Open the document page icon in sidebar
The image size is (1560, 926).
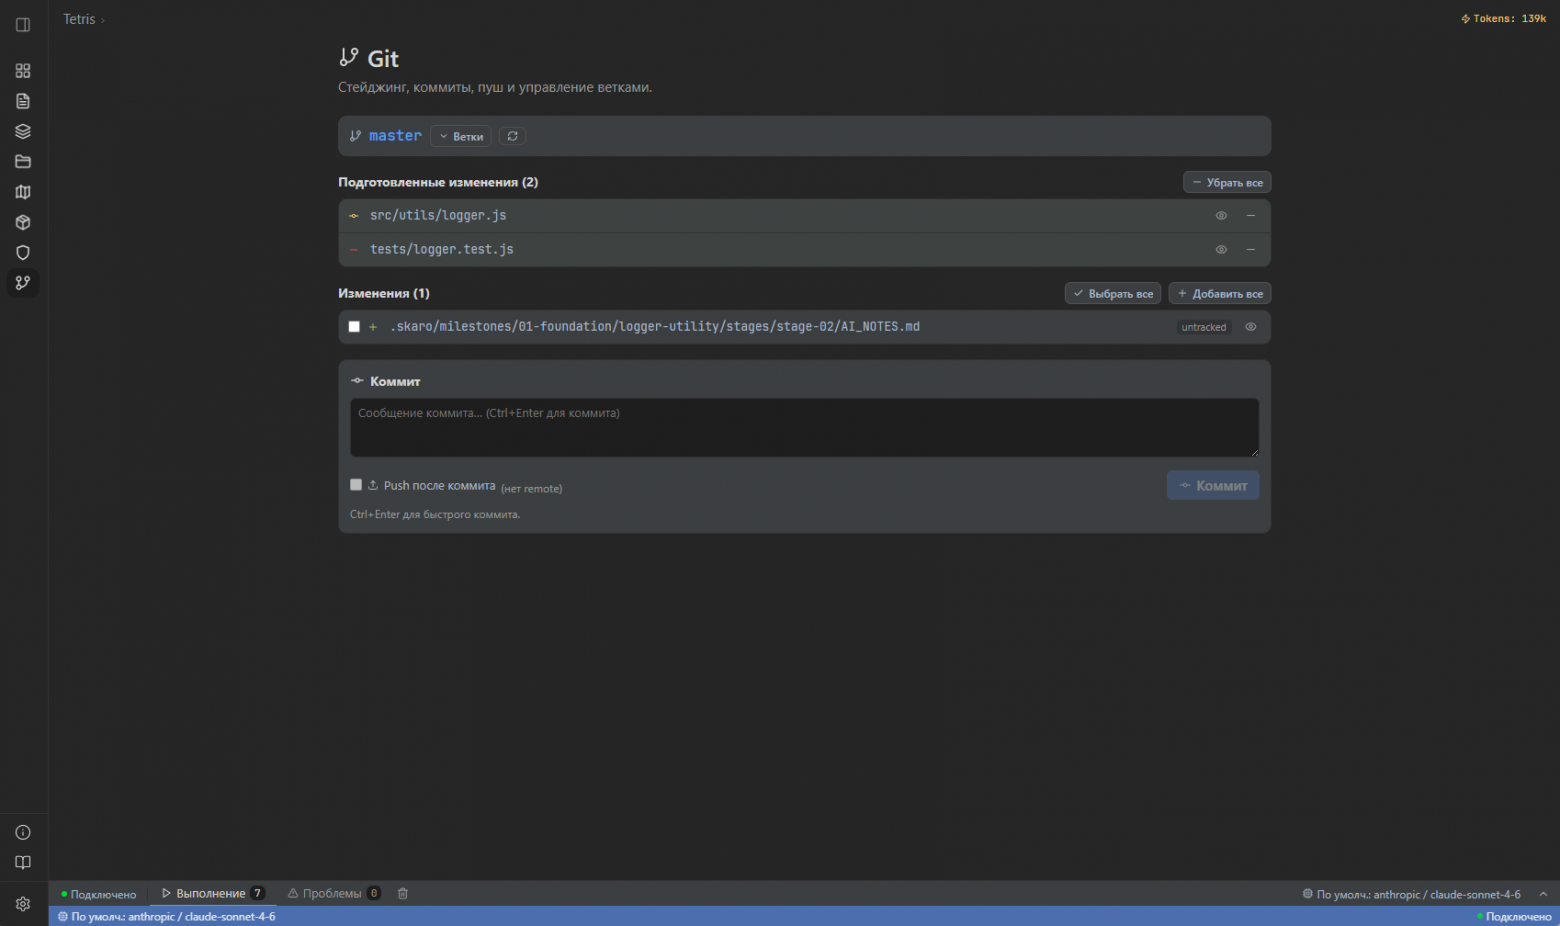pos(23,101)
